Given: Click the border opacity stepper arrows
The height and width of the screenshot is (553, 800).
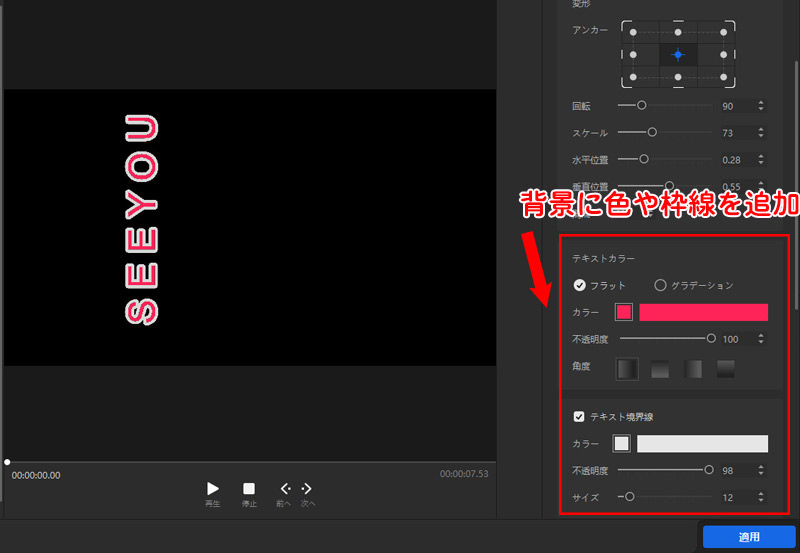Looking at the screenshot, I should coord(761,470).
